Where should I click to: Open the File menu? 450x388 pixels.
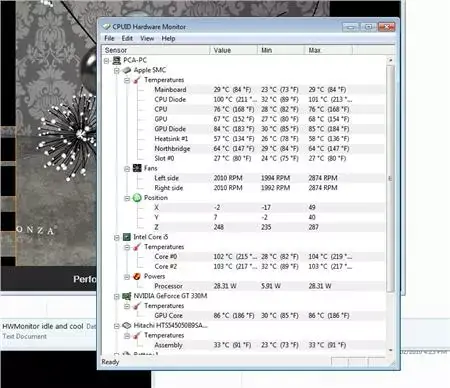click(x=109, y=38)
